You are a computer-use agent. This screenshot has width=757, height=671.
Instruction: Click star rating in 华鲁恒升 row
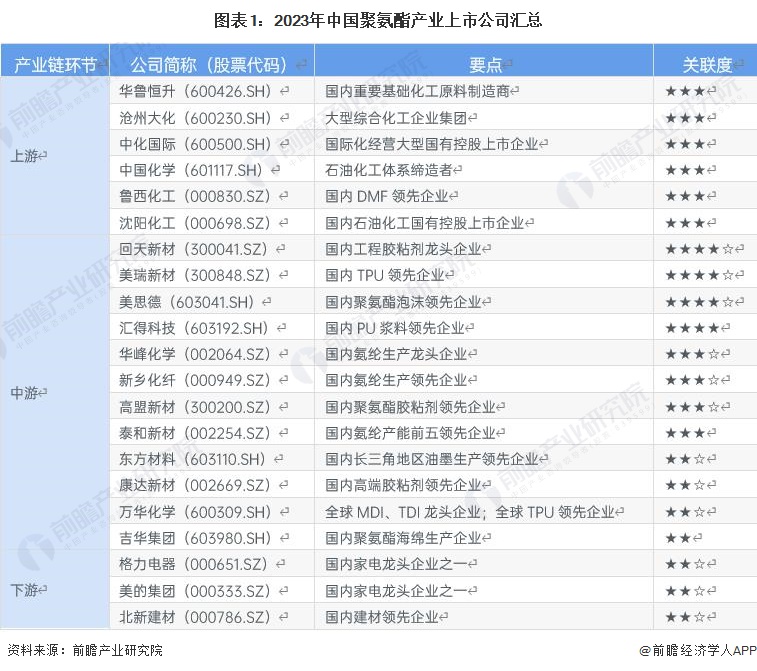[x=686, y=91]
